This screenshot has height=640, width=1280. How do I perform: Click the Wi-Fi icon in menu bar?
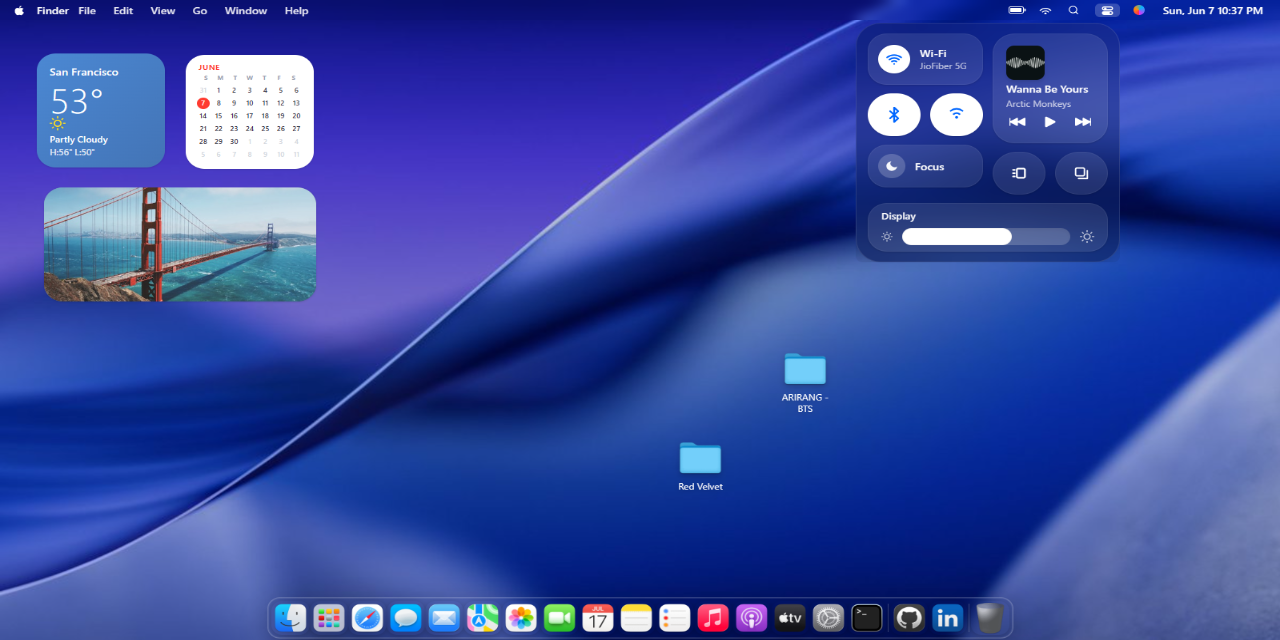tap(1046, 10)
